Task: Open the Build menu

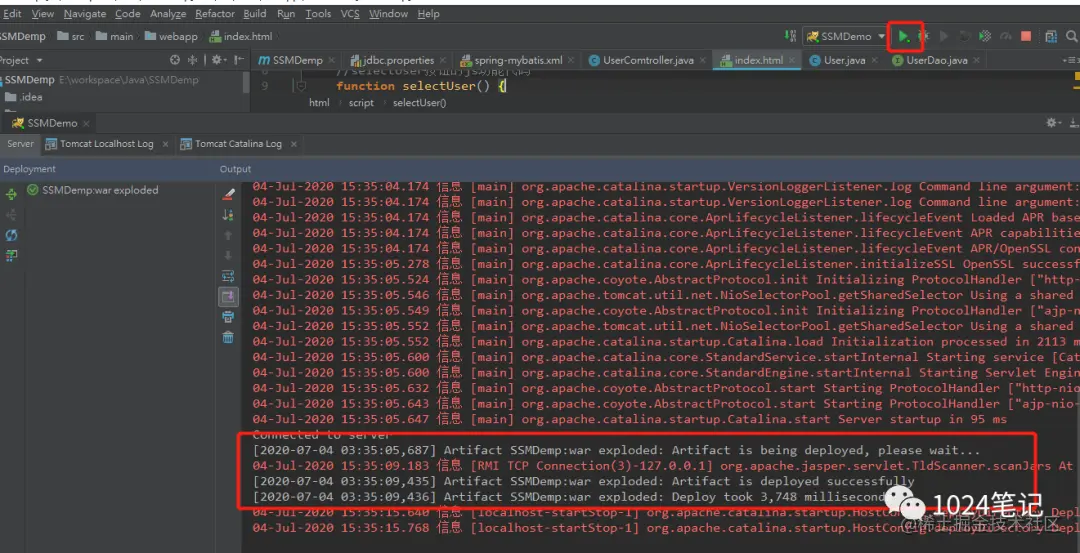Action: coord(255,14)
